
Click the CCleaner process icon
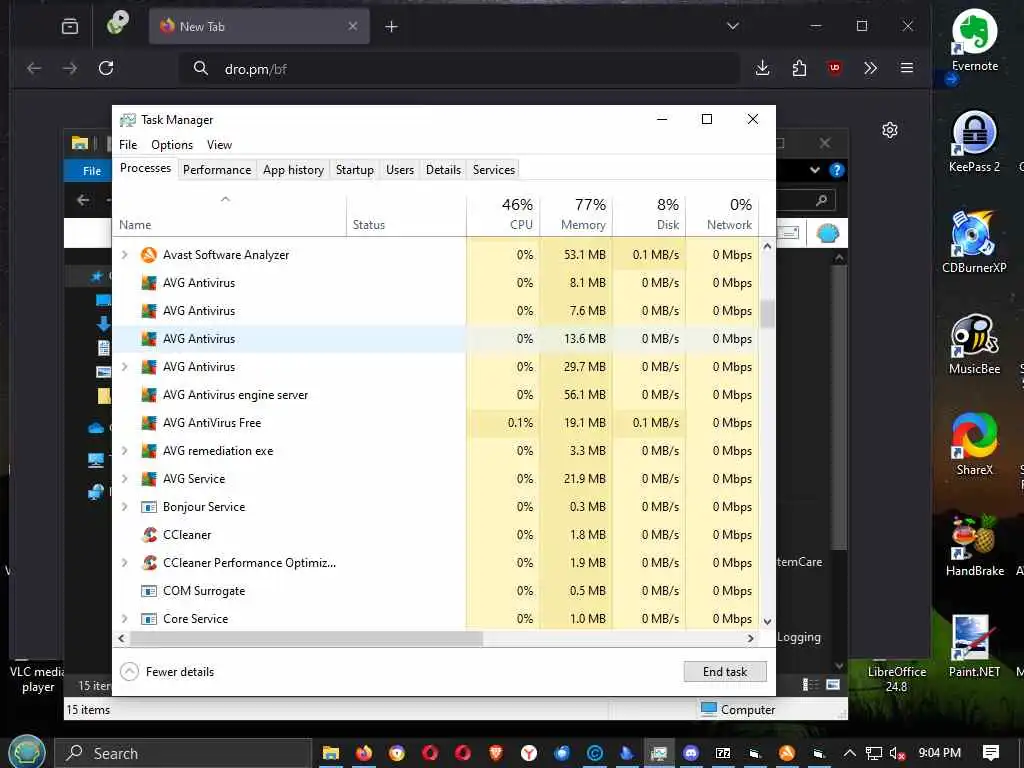point(149,535)
